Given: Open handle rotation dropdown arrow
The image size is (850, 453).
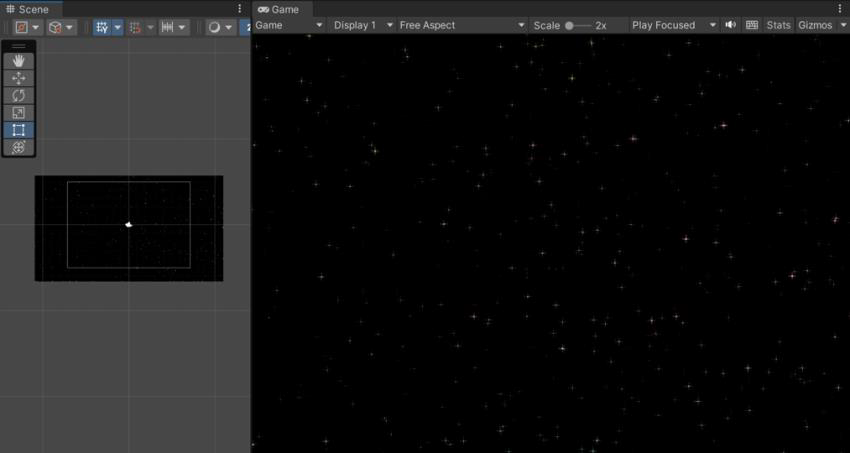Looking at the screenshot, I should (69, 27).
